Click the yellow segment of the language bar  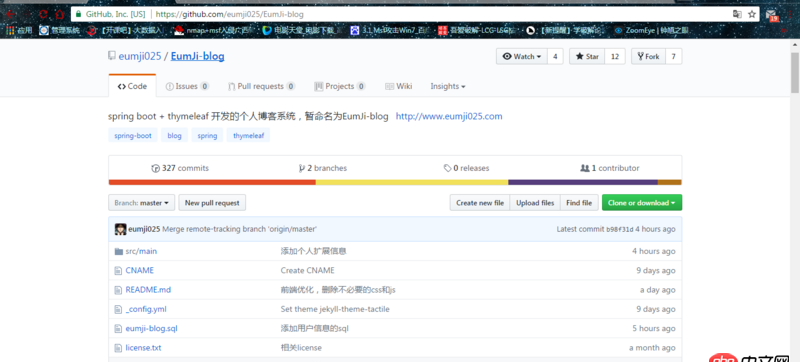412,182
